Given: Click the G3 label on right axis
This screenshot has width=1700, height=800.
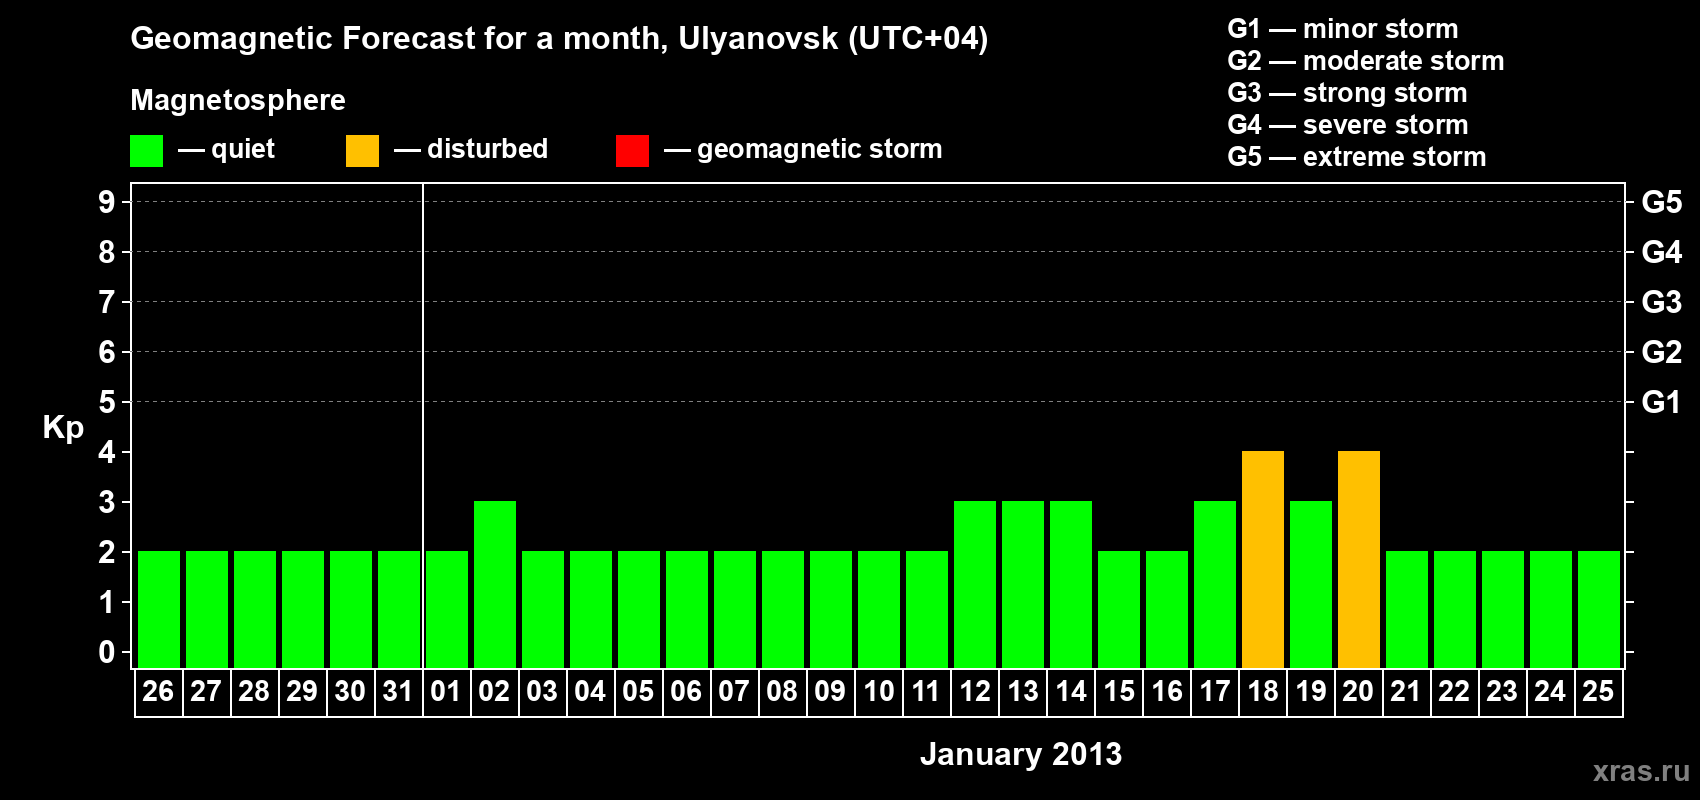Looking at the screenshot, I should 1662,302.
